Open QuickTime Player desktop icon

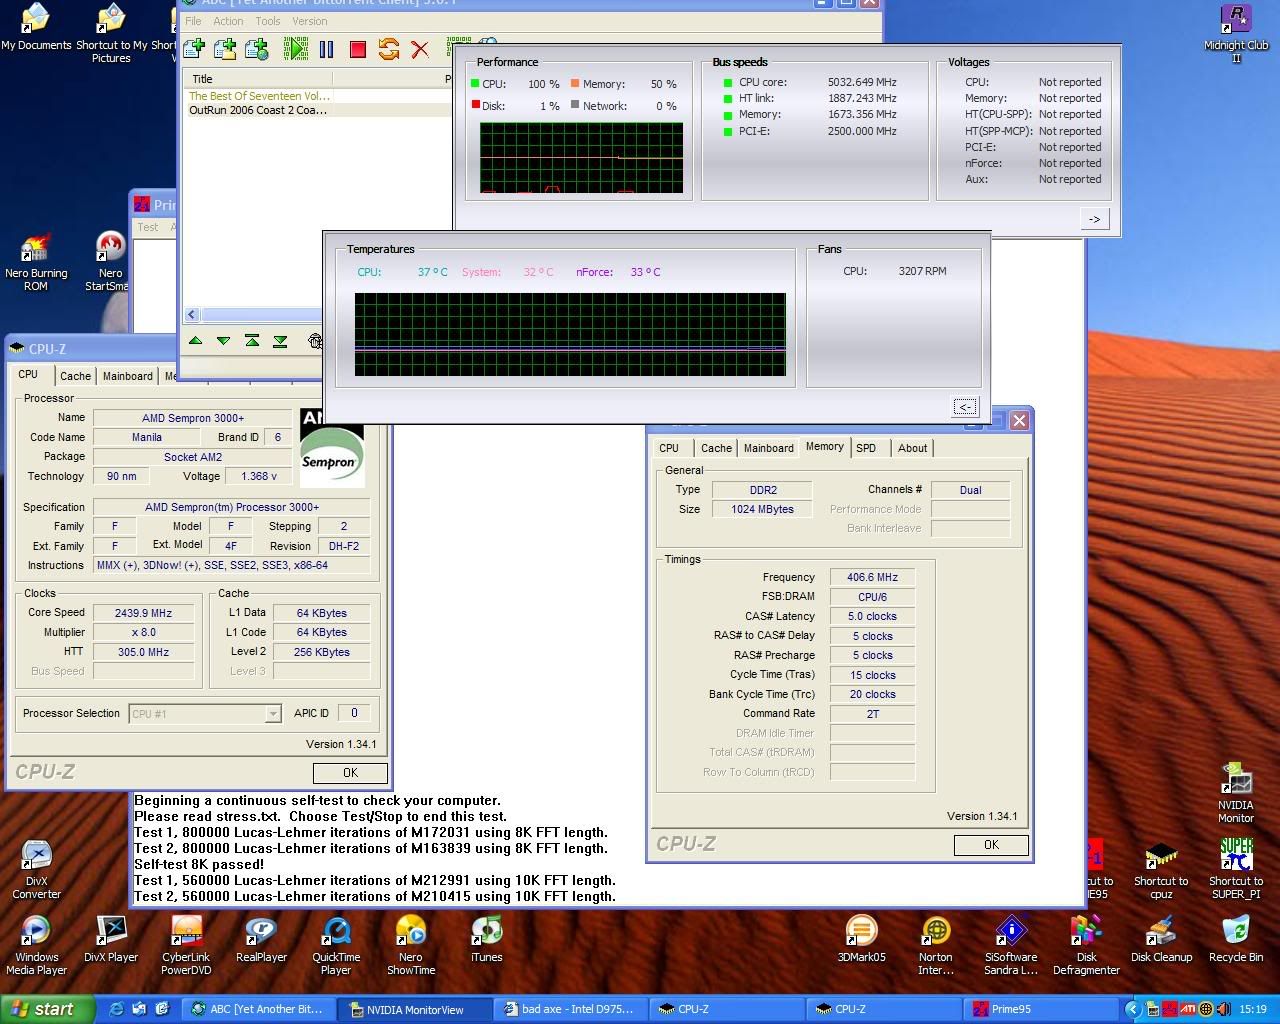[x=336, y=945]
